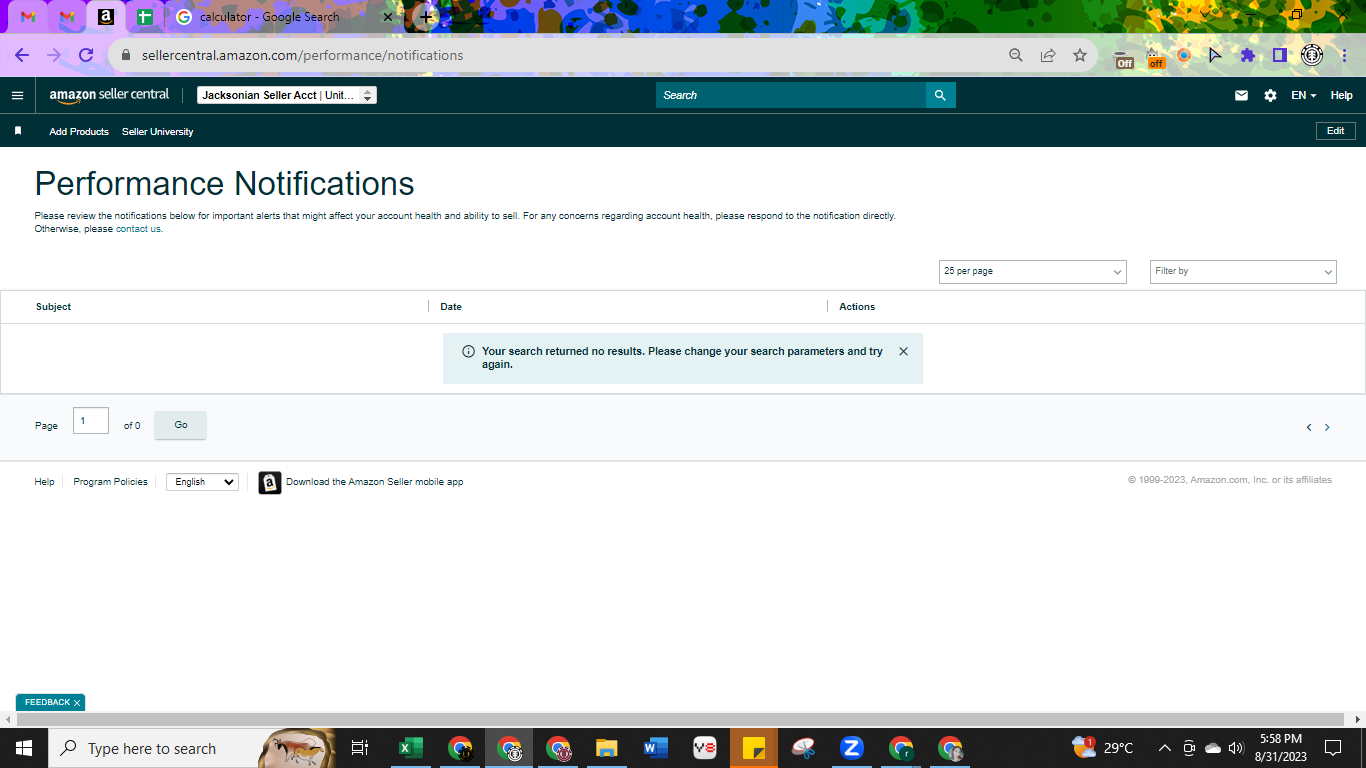Screen dimensions: 1366x768
Task: Click the Actions column header
Action: 857,307
